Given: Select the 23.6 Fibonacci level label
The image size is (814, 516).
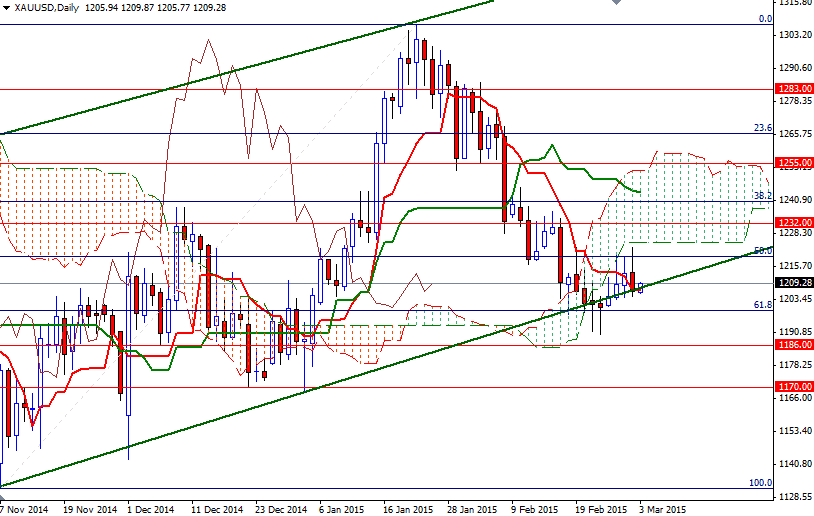Looking at the screenshot, I should pos(762,128).
